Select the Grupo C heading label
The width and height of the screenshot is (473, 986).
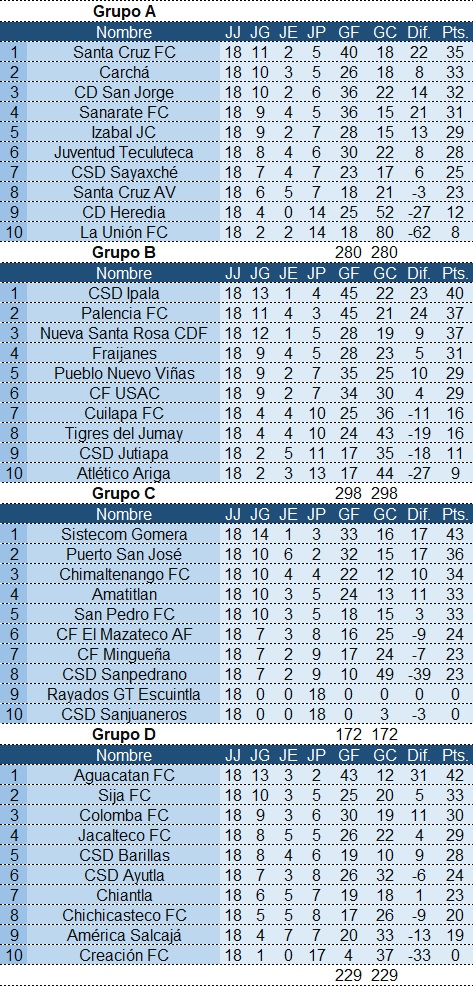coord(124,494)
